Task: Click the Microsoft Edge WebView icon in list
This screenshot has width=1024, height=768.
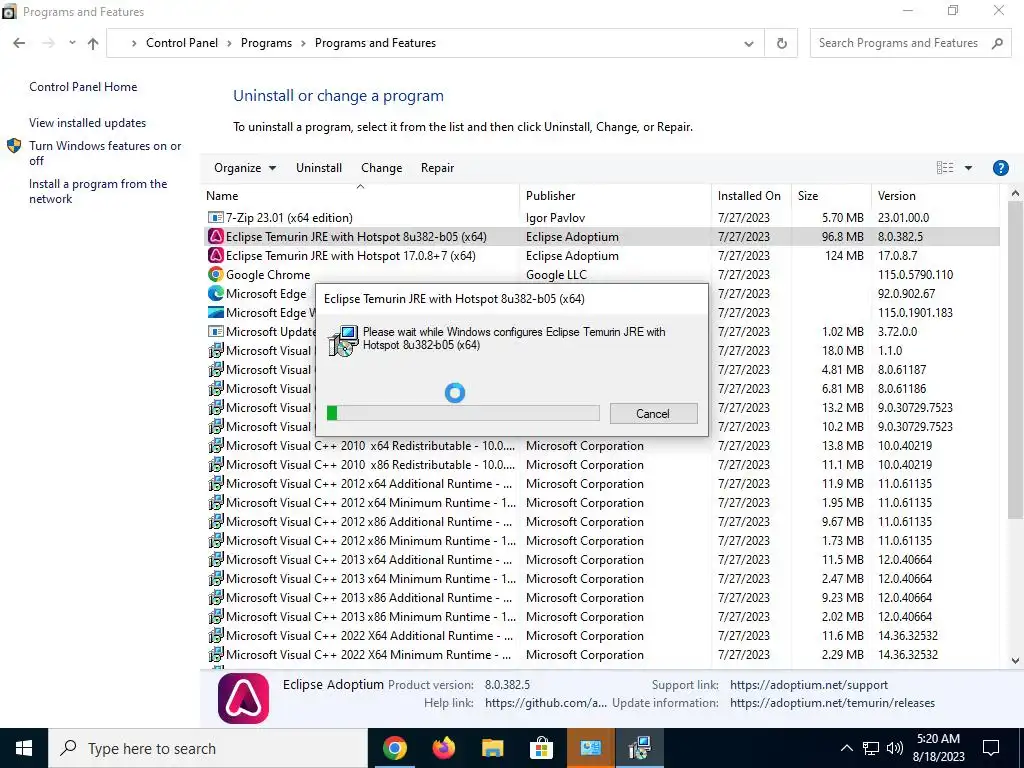Action: pos(216,312)
